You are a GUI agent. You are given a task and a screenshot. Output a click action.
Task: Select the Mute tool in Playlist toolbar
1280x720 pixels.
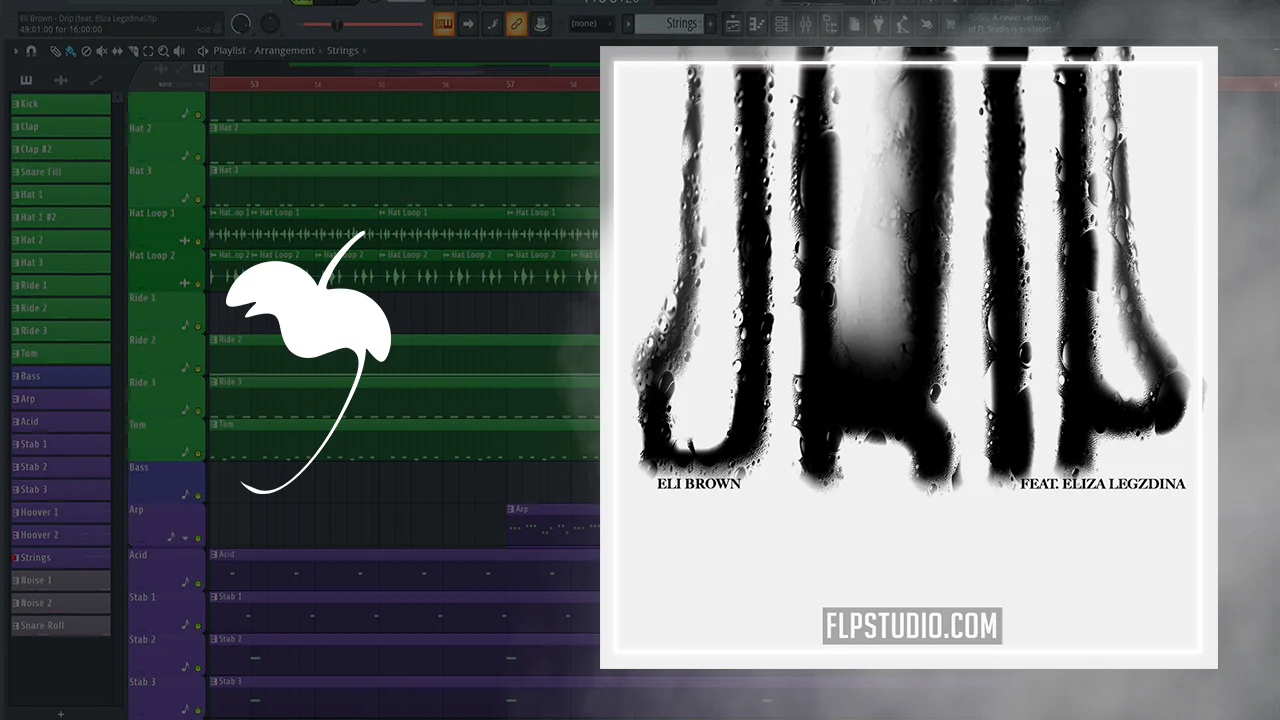pyautogui.click(x=101, y=51)
